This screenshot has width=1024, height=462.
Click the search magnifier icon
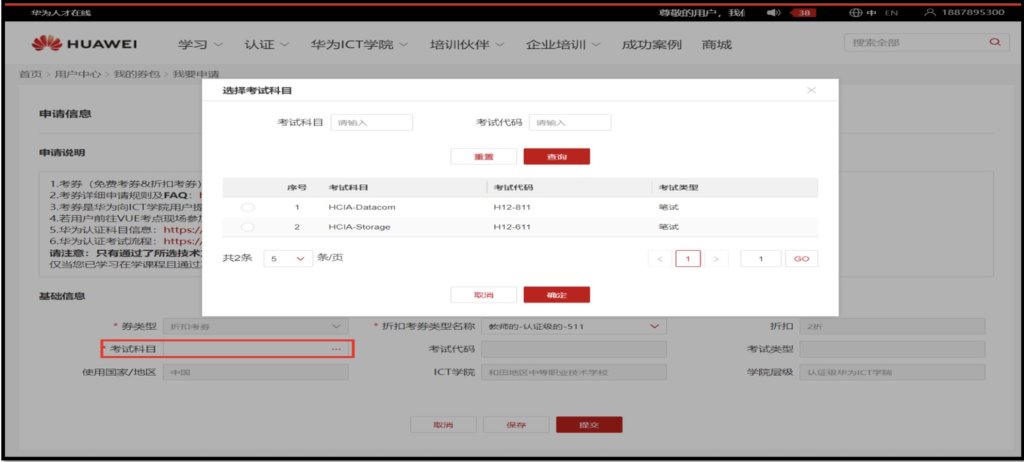pyautogui.click(x=993, y=43)
